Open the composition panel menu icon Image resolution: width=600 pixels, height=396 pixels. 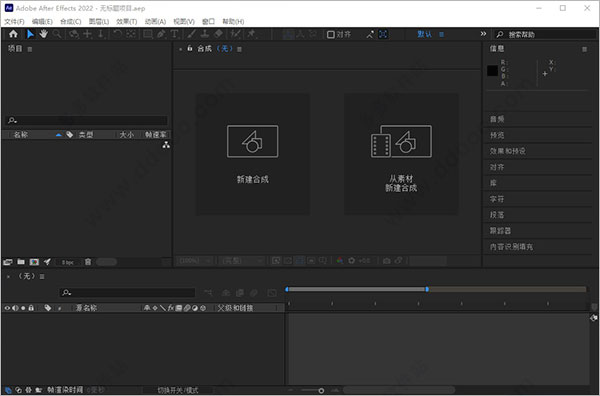[x=239, y=49]
